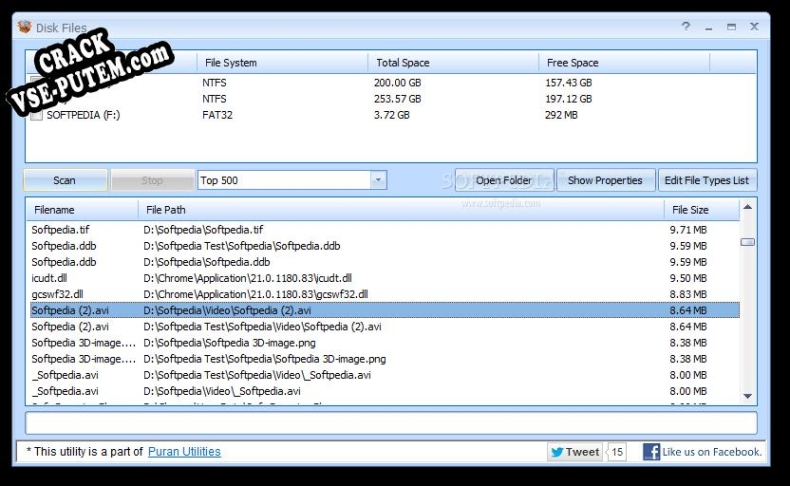The height and width of the screenshot is (486, 790).
Task: Select Softpedia Test\Softpedia\Video\_Softpedia.avi path row
Action: 384,375
